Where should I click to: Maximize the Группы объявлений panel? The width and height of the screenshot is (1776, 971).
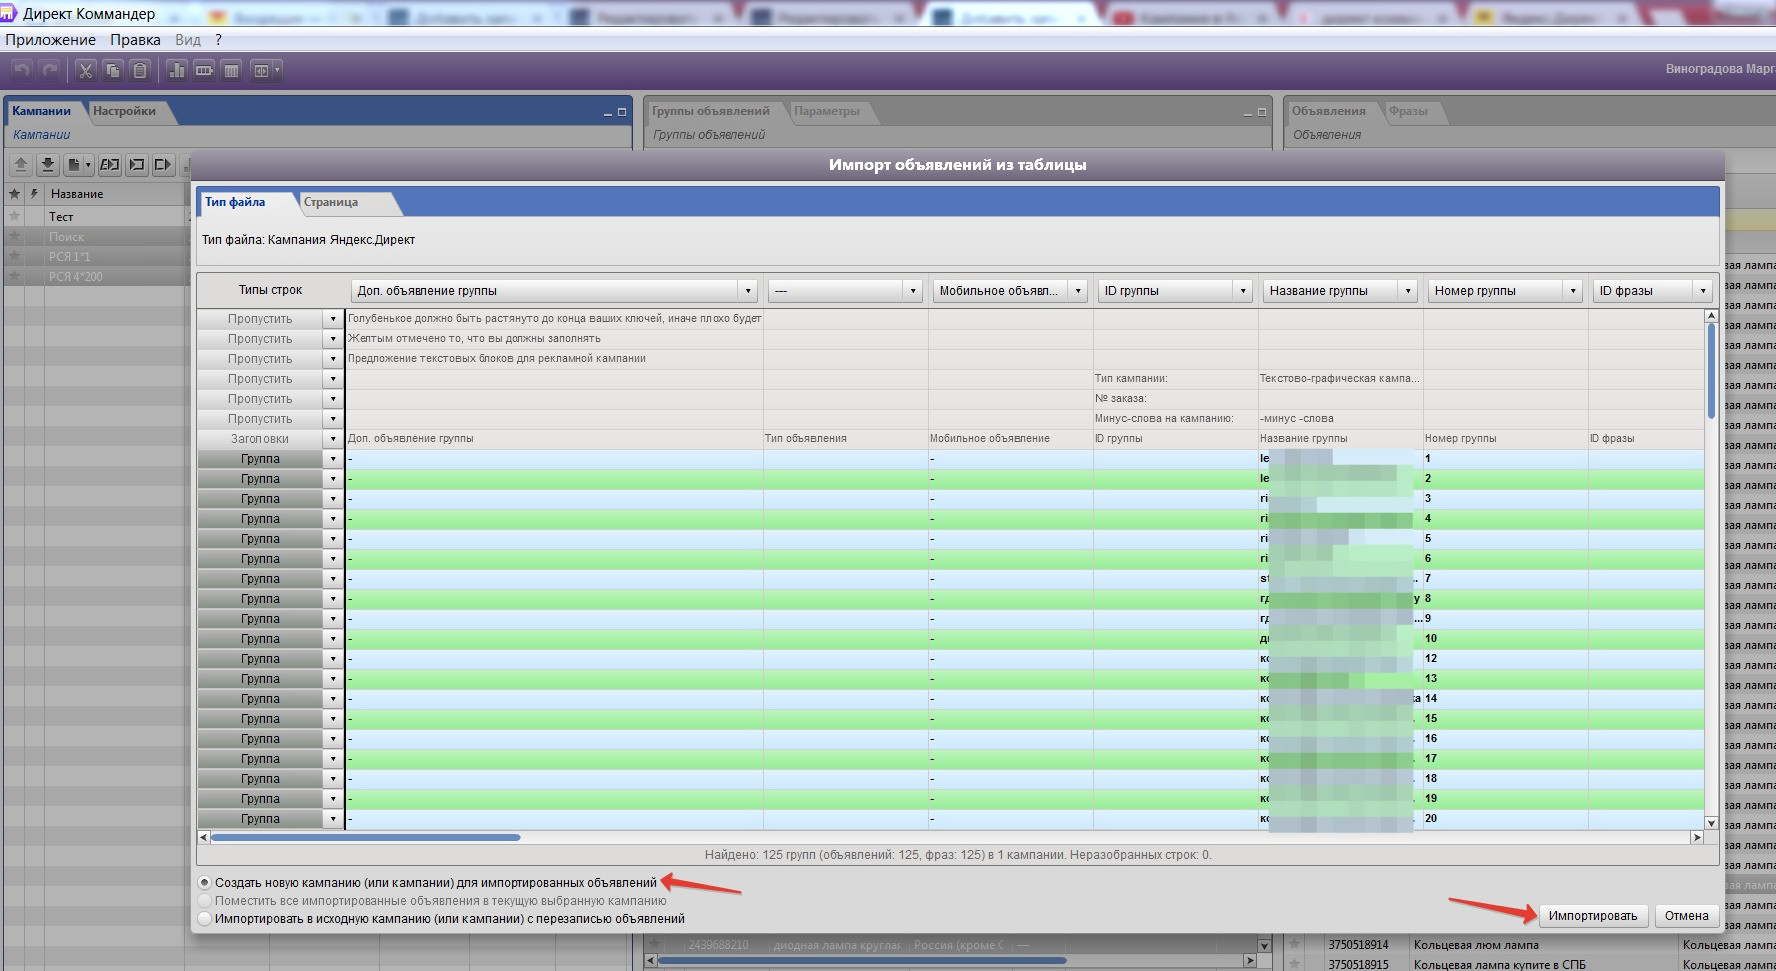coord(1261,112)
